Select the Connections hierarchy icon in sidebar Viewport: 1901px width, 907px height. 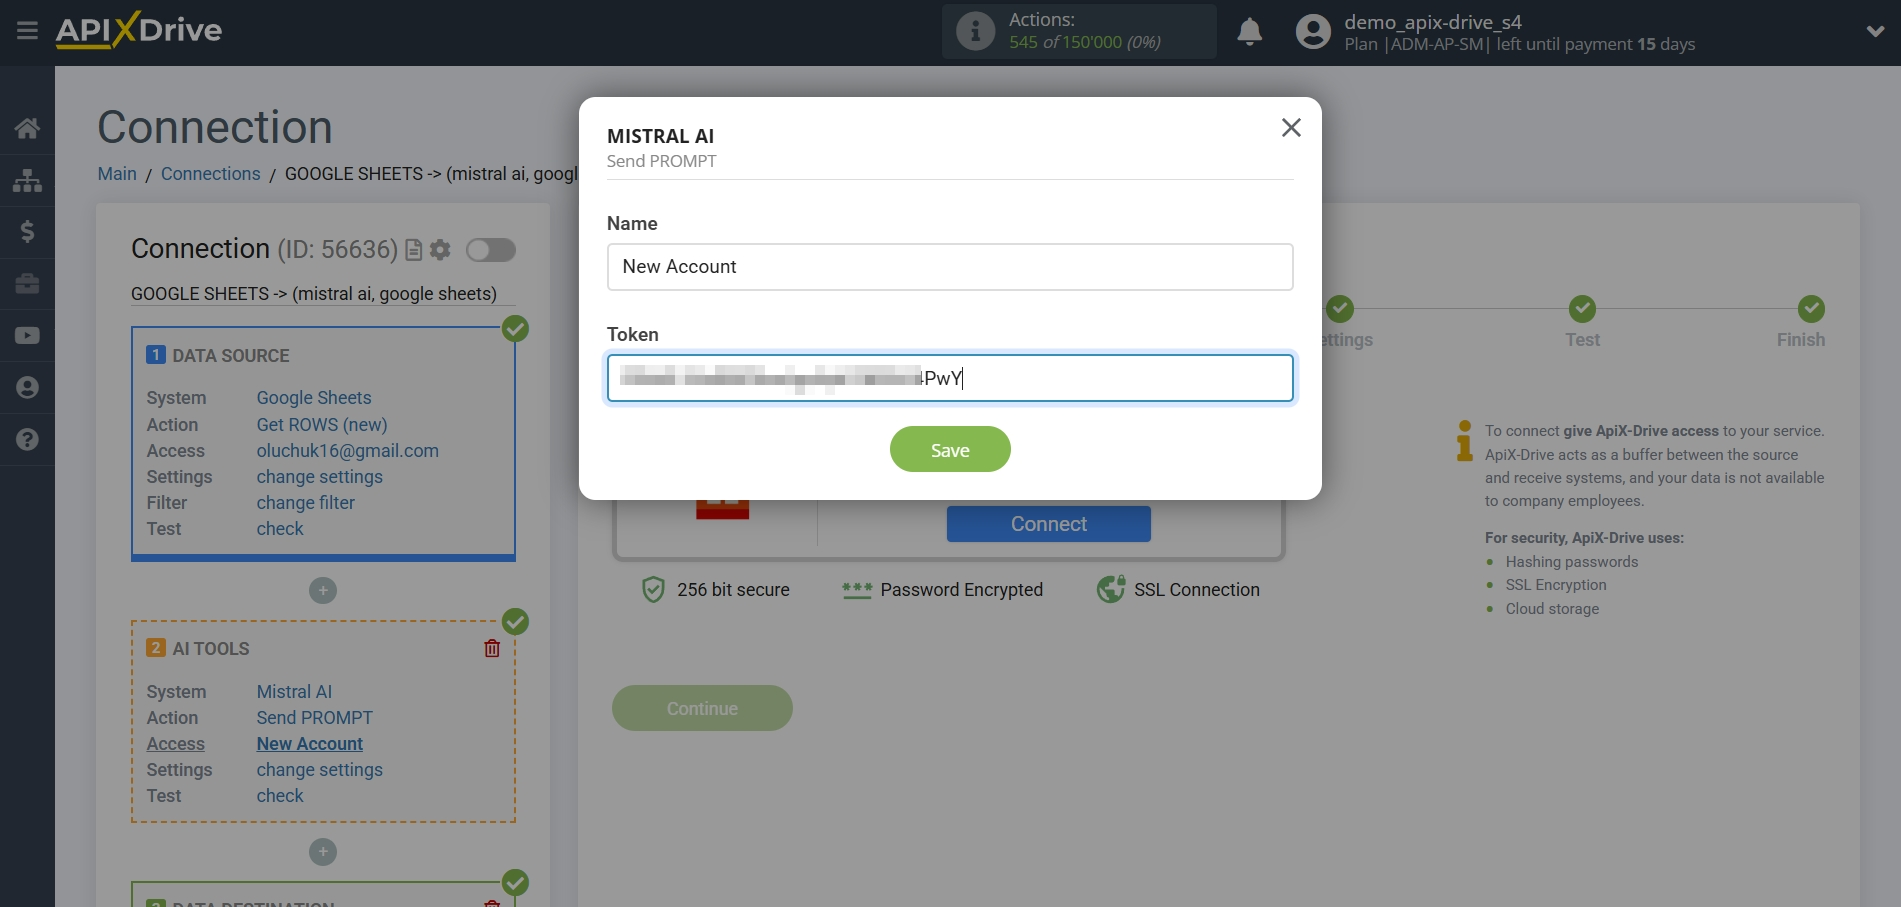[27, 180]
